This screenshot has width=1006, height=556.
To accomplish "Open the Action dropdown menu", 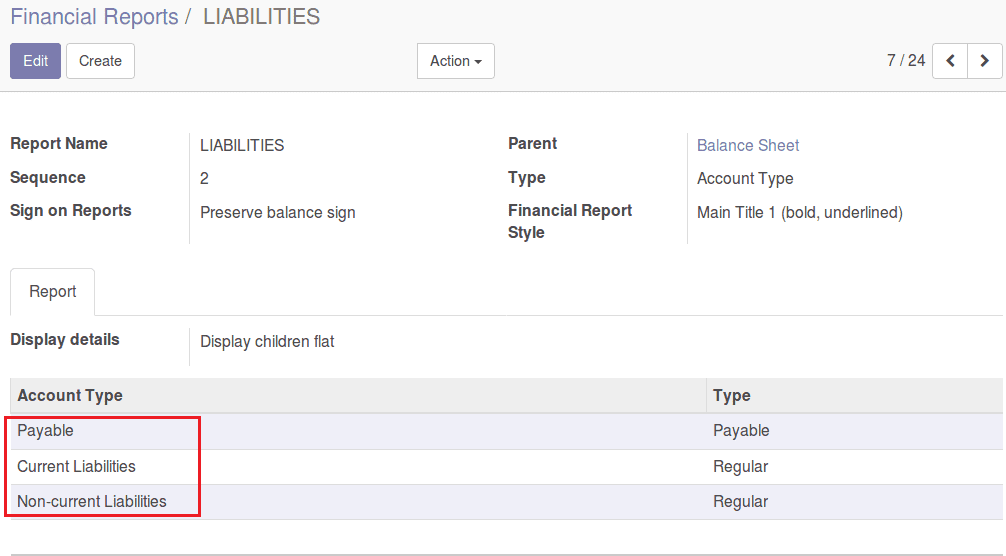I will pos(456,61).
